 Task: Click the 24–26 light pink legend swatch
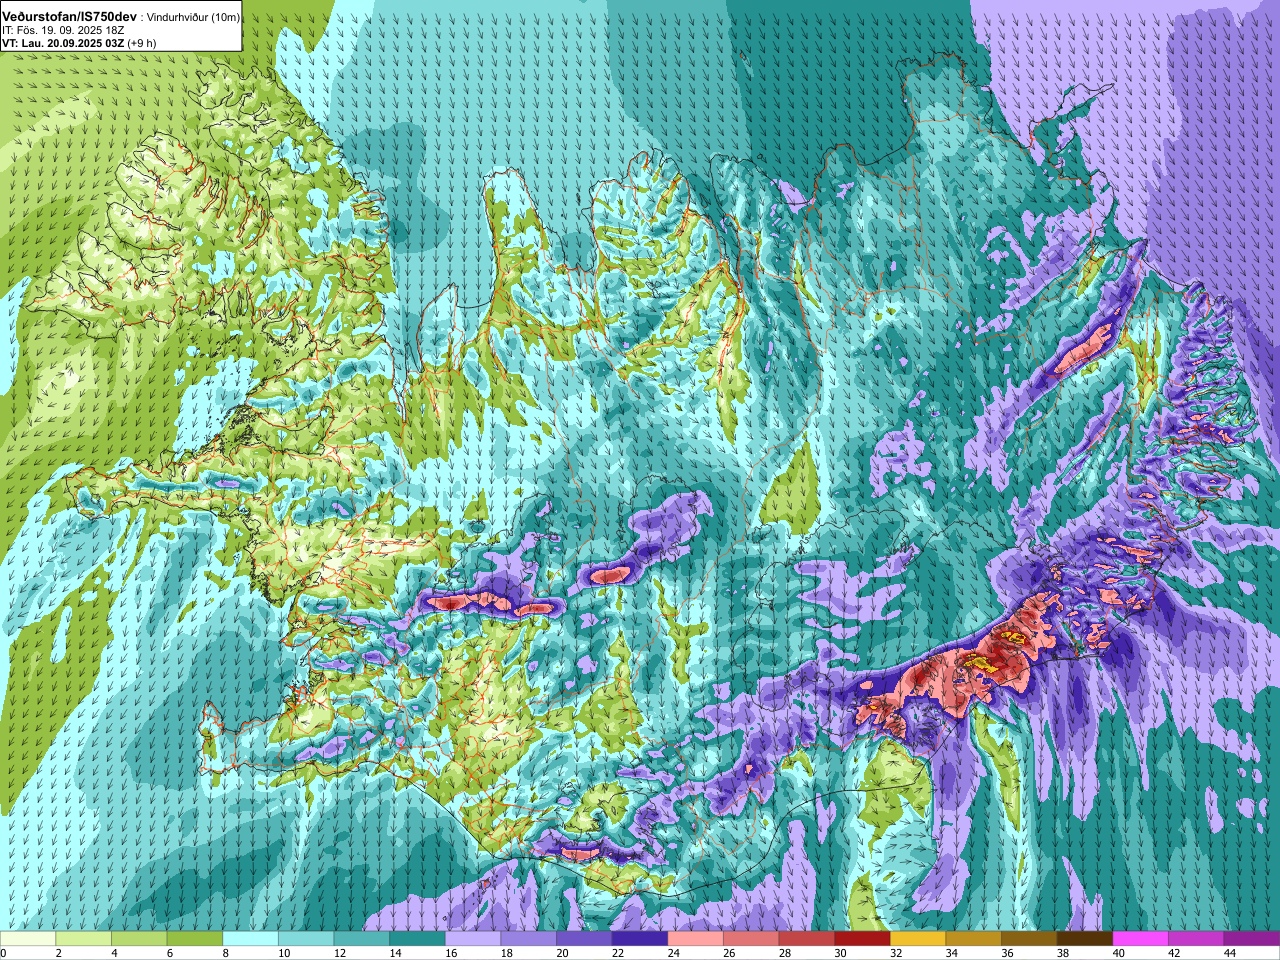tap(696, 939)
